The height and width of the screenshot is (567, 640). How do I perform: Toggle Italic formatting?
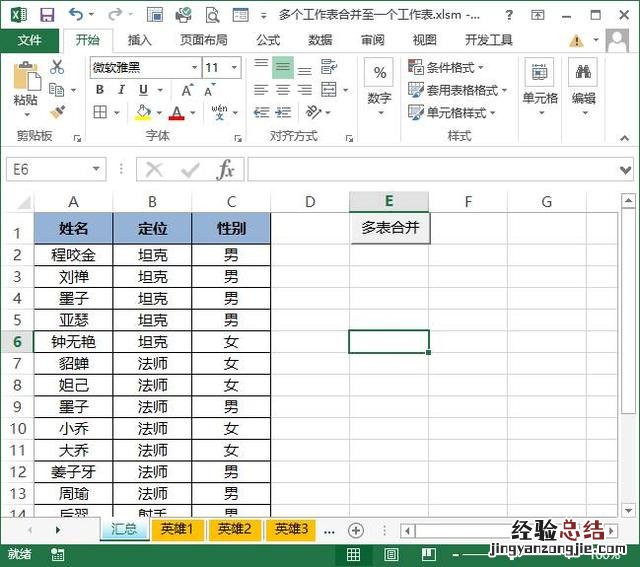point(121,90)
